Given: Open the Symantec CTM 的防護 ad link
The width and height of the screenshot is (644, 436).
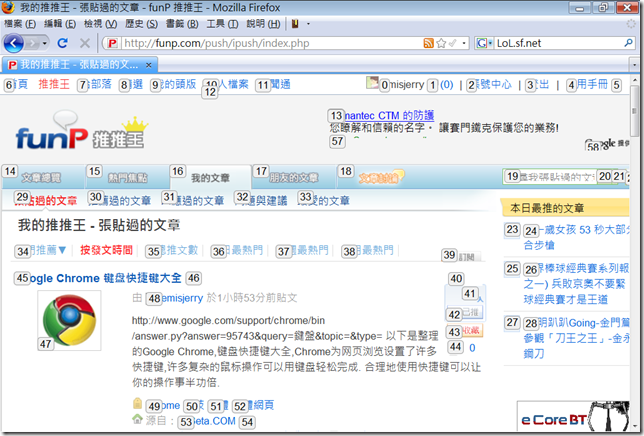Looking at the screenshot, I should pos(382,115).
